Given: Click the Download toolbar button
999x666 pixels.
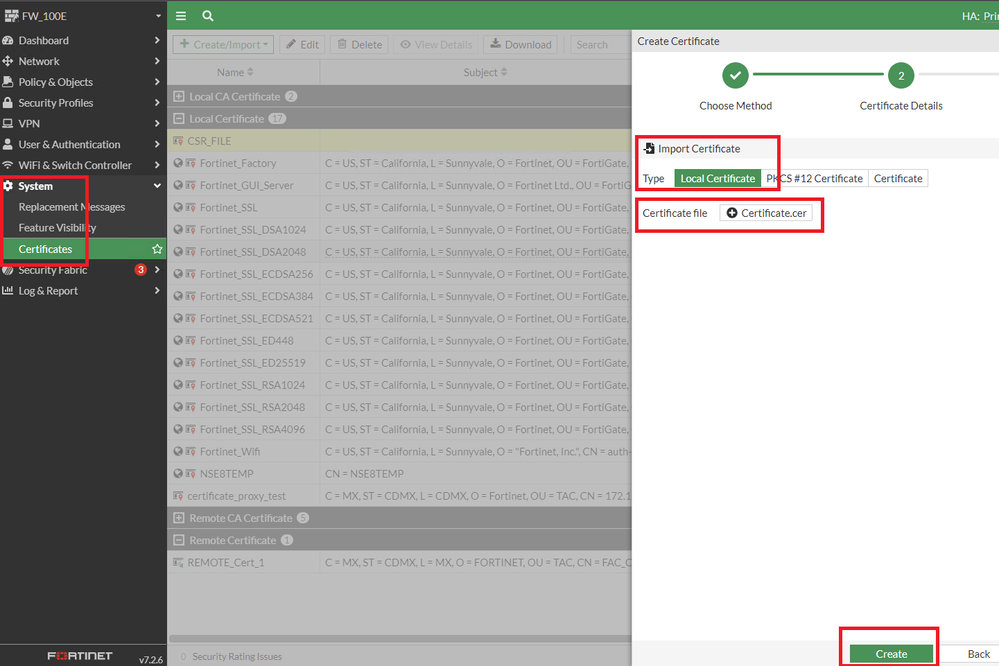Looking at the screenshot, I should click(x=521, y=45).
